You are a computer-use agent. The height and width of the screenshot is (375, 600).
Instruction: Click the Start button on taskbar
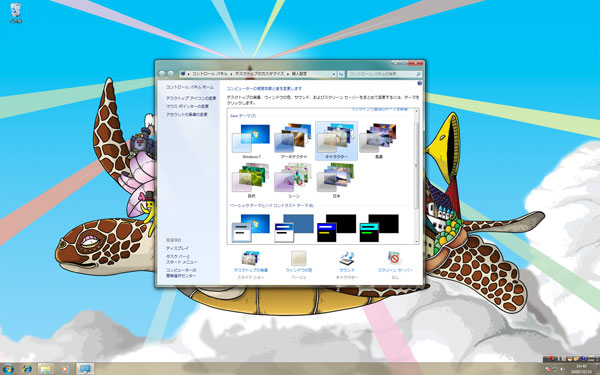coord(8,369)
